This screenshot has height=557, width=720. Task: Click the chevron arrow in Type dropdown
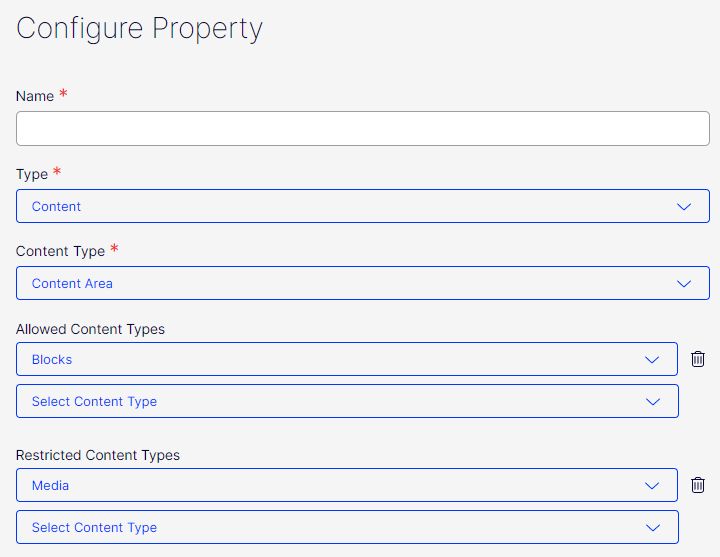(684, 207)
